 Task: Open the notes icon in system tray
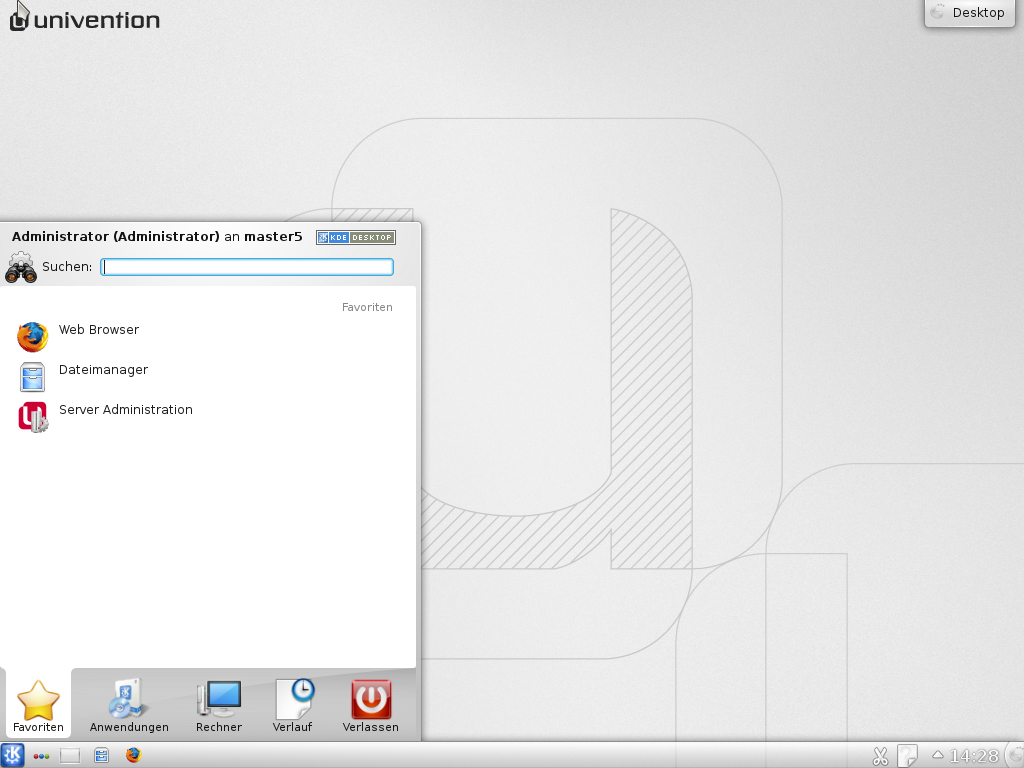click(907, 756)
